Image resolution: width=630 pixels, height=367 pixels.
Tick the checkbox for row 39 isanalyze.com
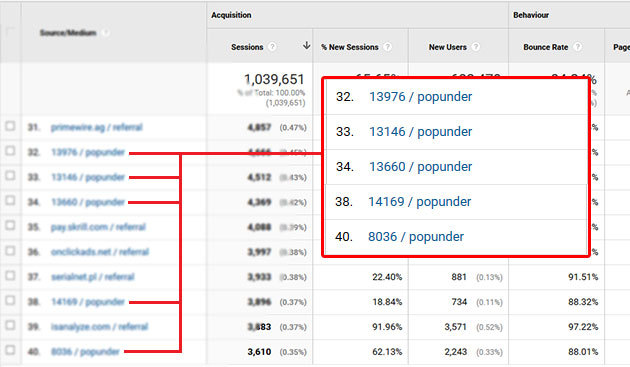tap(10, 326)
